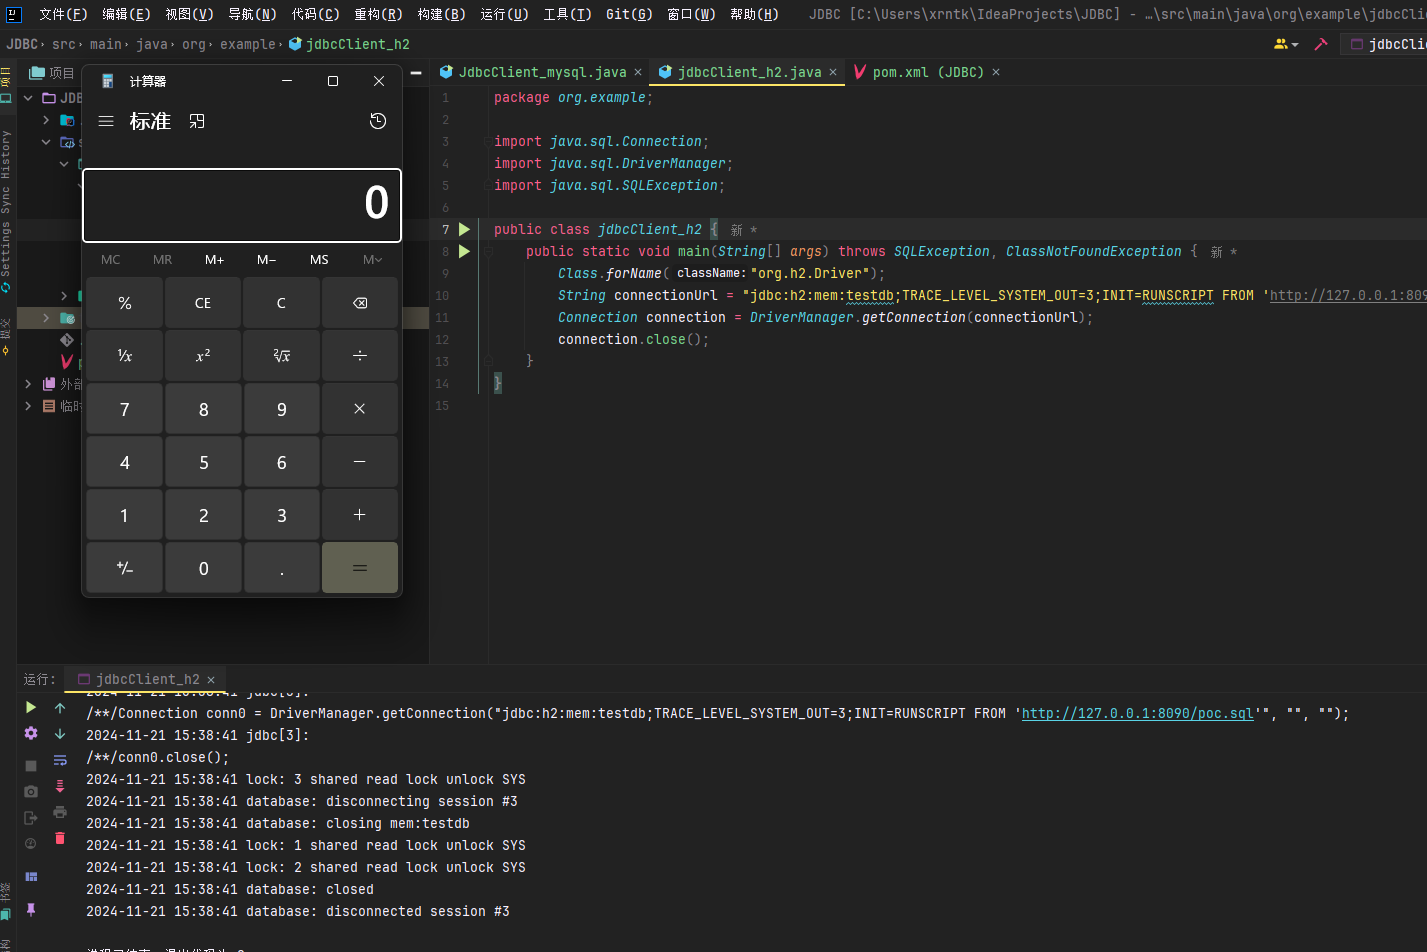Click console line 'database: disconnected session #3'
The image size is (1427, 952).
tap(298, 911)
